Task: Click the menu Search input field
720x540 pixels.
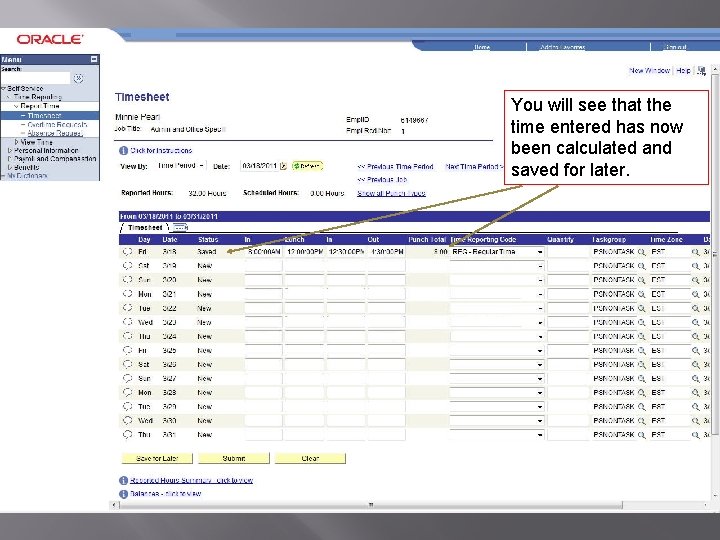Action: pyautogui.click(x=36, y=78)
